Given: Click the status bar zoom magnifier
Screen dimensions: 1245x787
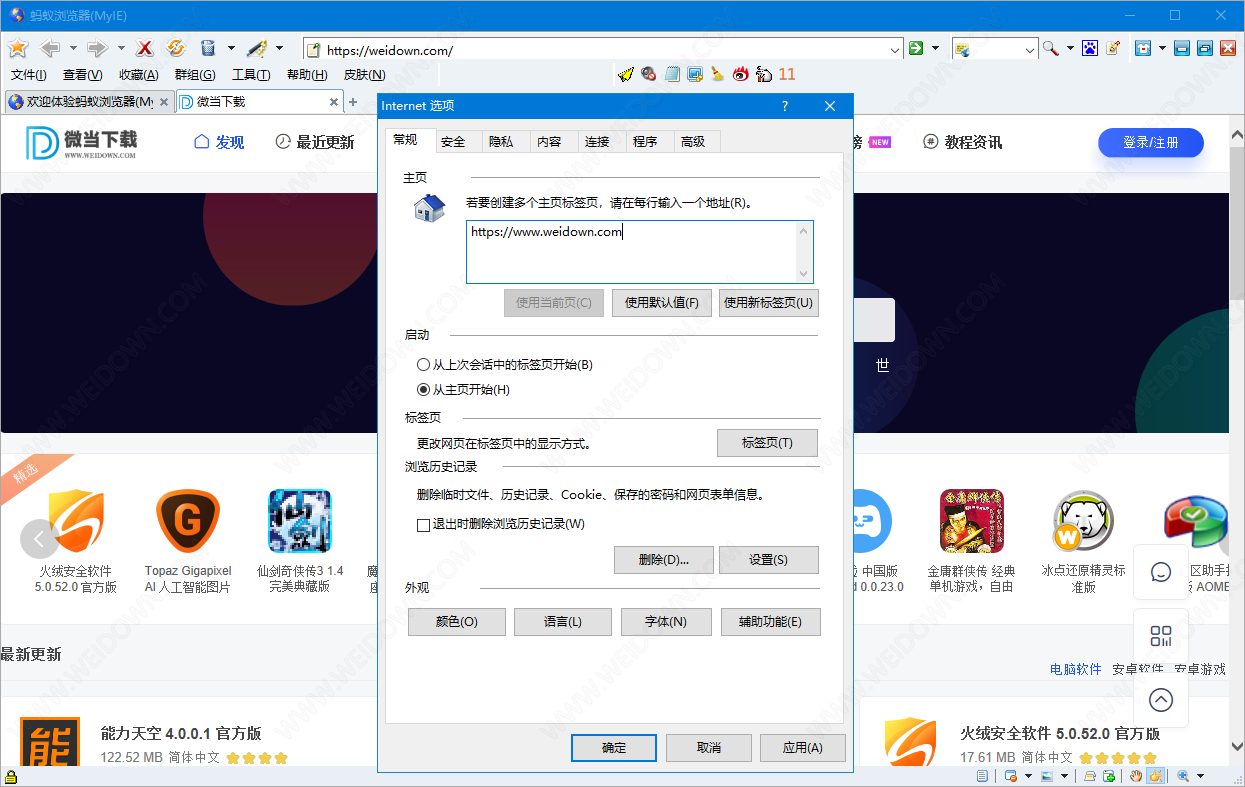Looking at the screenshot, I should pyautogui.click(x=1184, y=776).
